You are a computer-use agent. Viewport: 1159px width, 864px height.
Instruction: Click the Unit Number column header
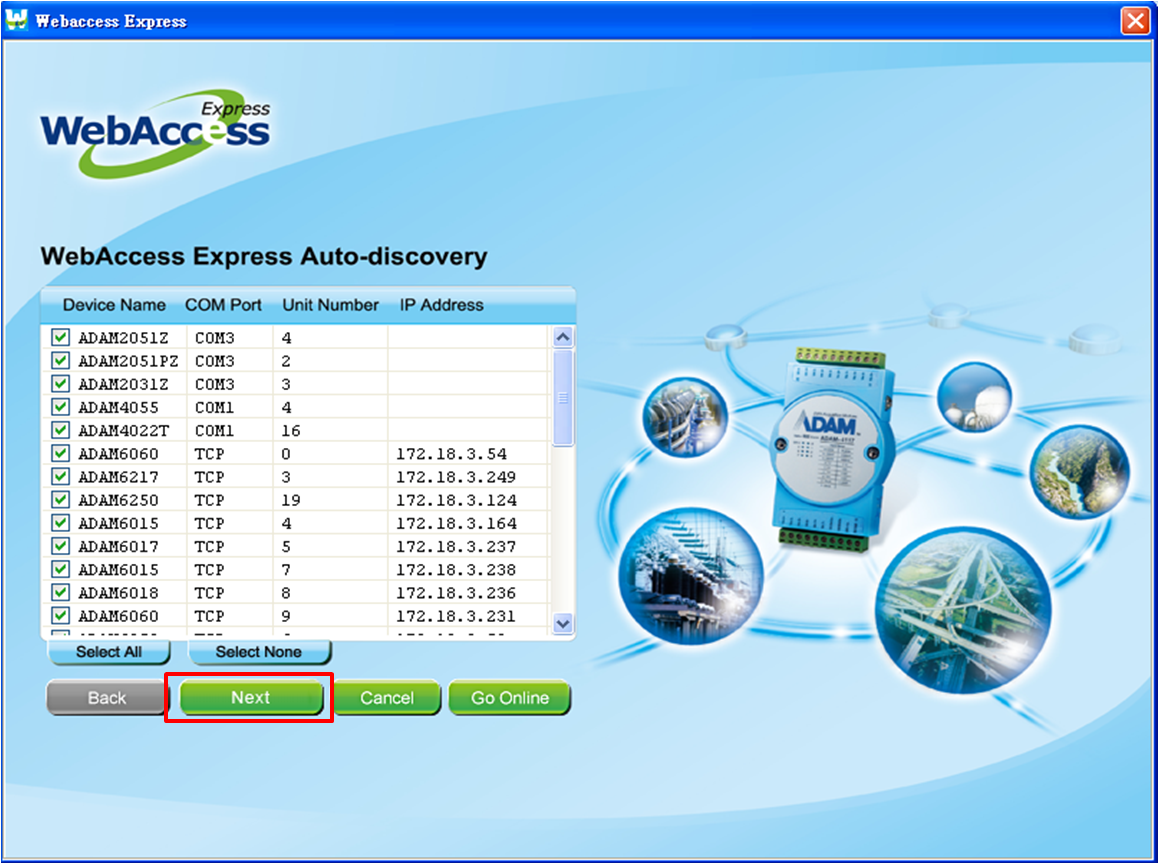coord(330,305)
